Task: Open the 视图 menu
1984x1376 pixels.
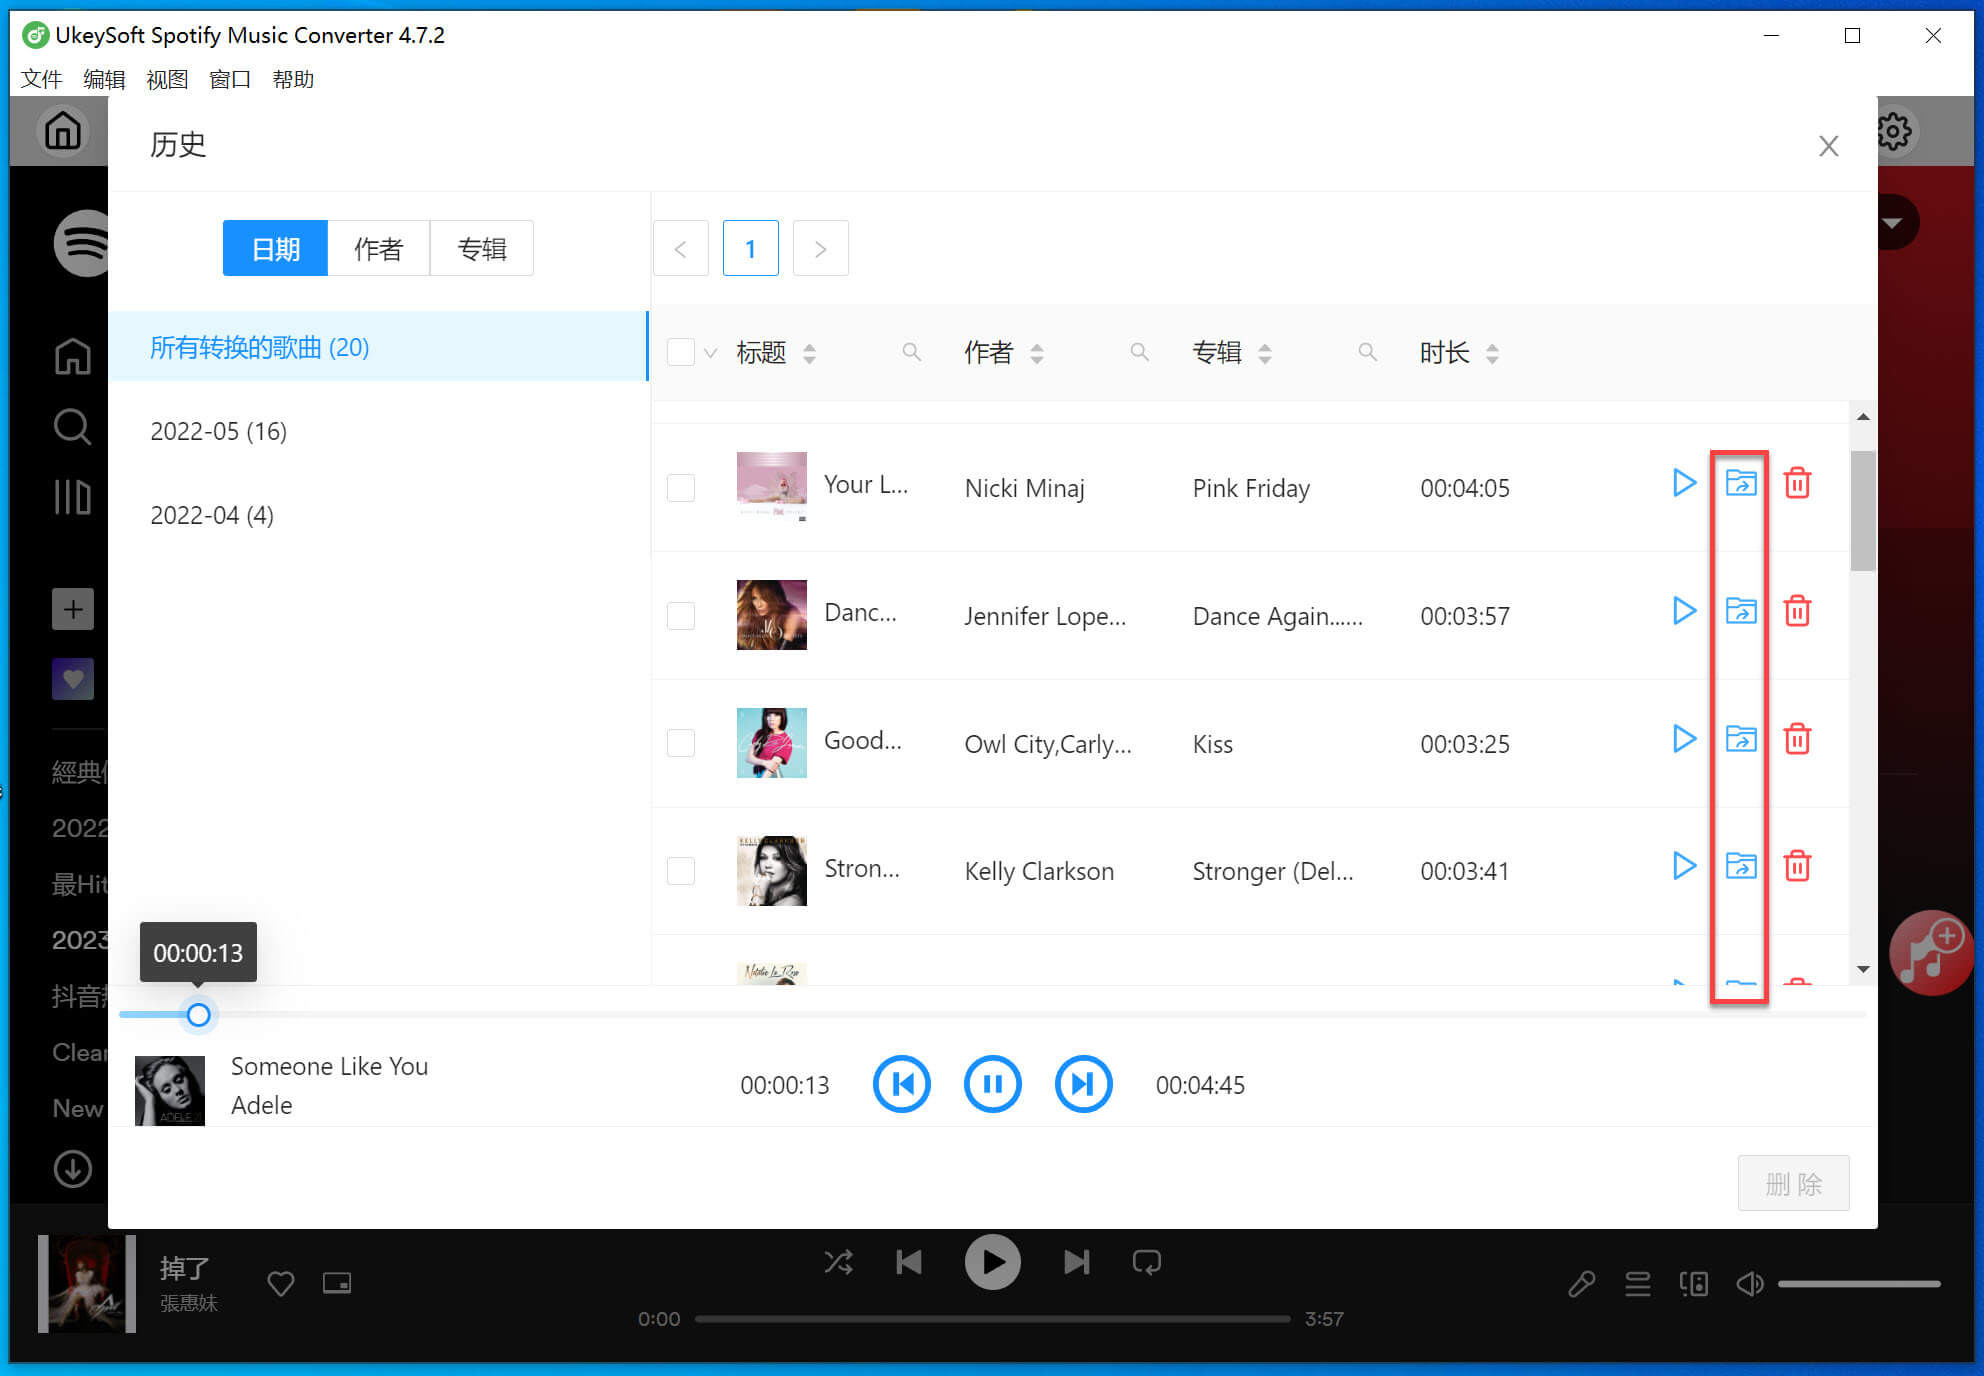Action: (x=167, y=79)
